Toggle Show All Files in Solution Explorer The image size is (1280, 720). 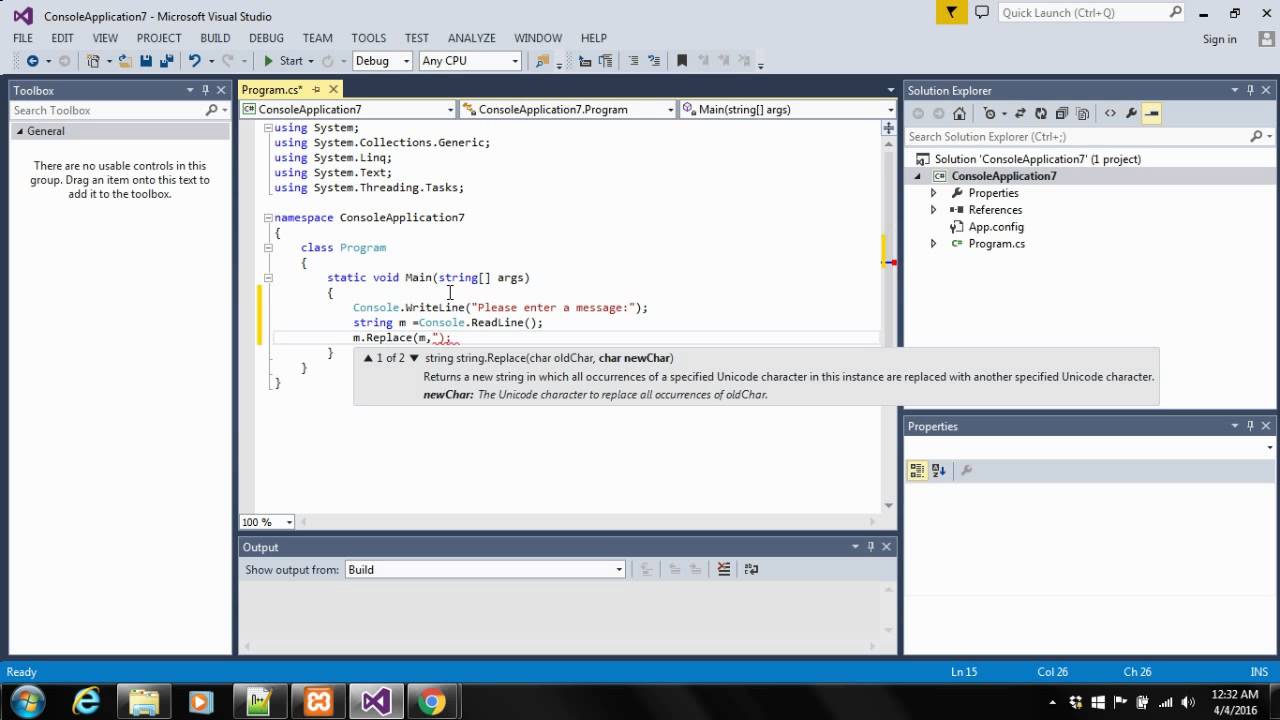[x=1083, y=113]
